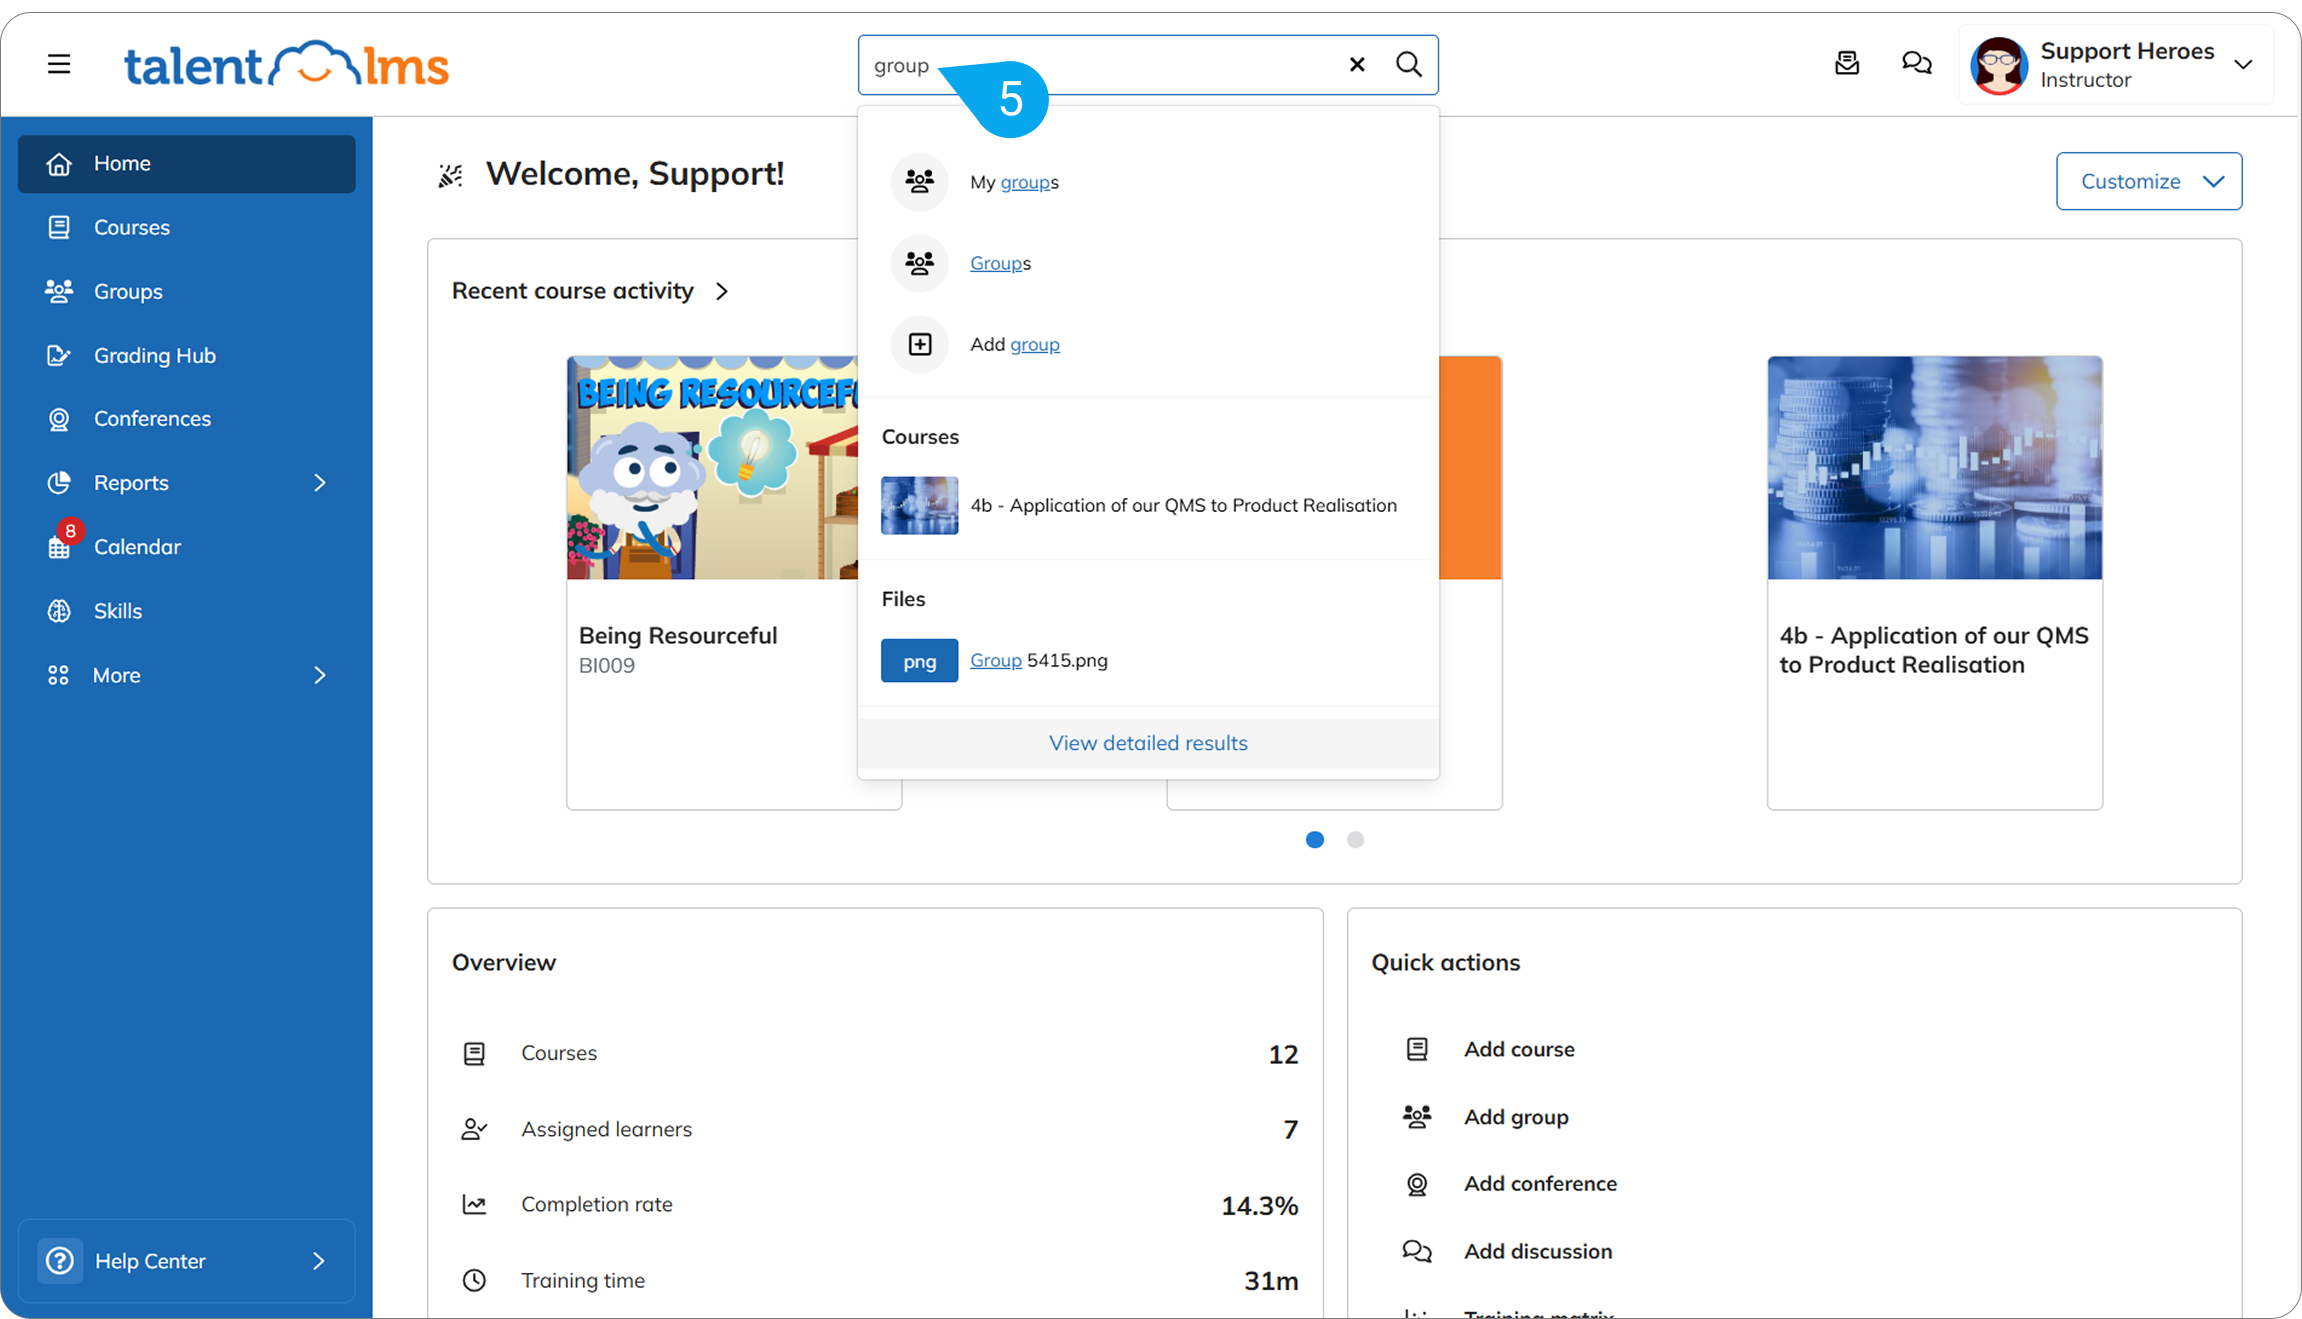Image resolution: width=2302 pixels, height=1319 pixels.
Task: Click the Reports pie chart icon
Action: pyautogui.click(x=59, y=482)
